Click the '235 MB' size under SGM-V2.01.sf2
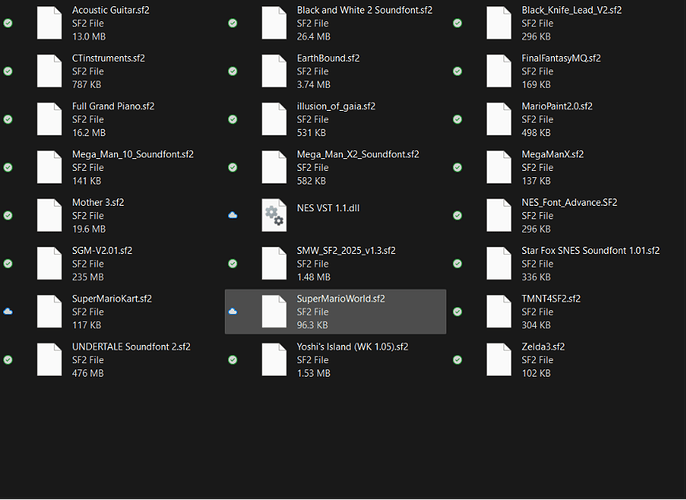Image resolution: width=686 pixels, height=500 pixels. click(x=88, y=277)
